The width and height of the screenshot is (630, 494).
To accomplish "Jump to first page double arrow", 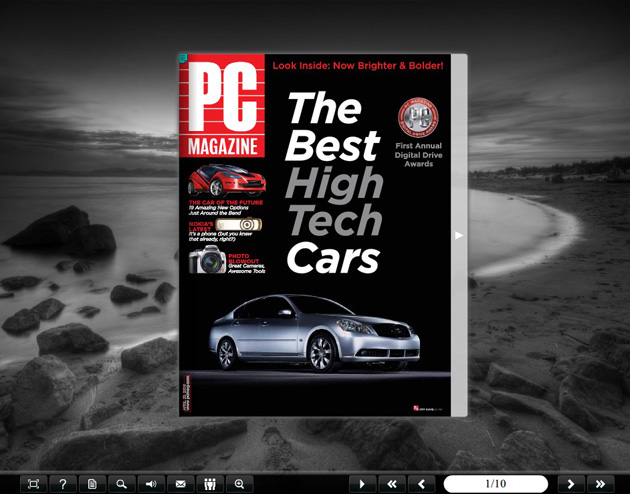I will 392,484.
